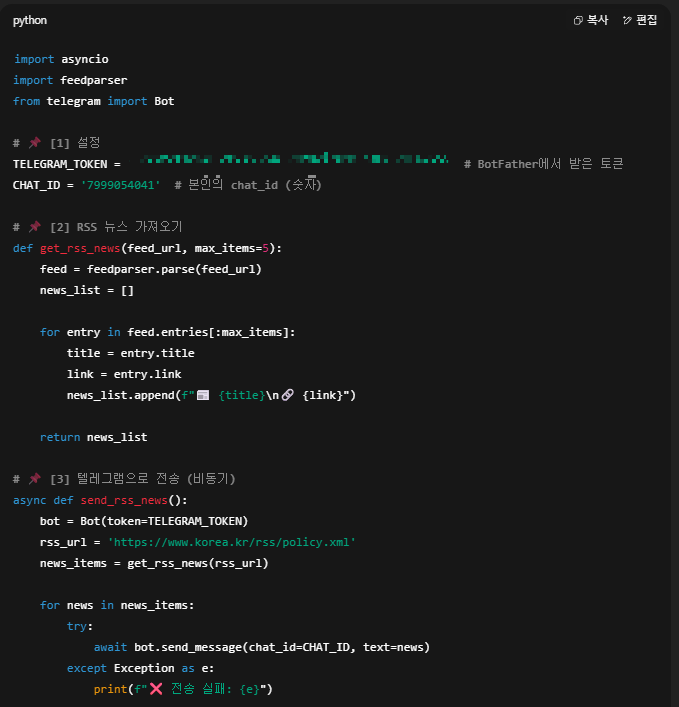679x707 pixels.
Task: Click 'feed = feedparser.parse(feed_url)' line
Action: [151, 269]
